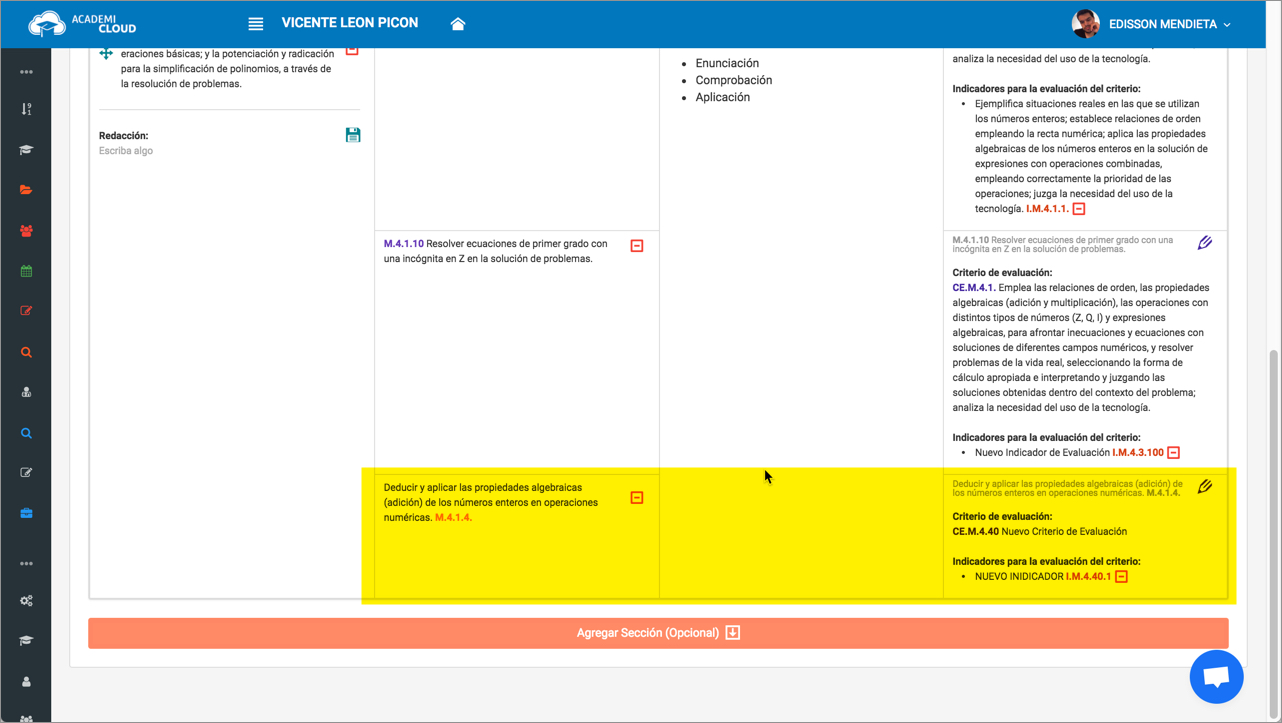Screen dimensions: 1282x723
Task: Open the chat bubble support widget
Action: coord(1217,677)
